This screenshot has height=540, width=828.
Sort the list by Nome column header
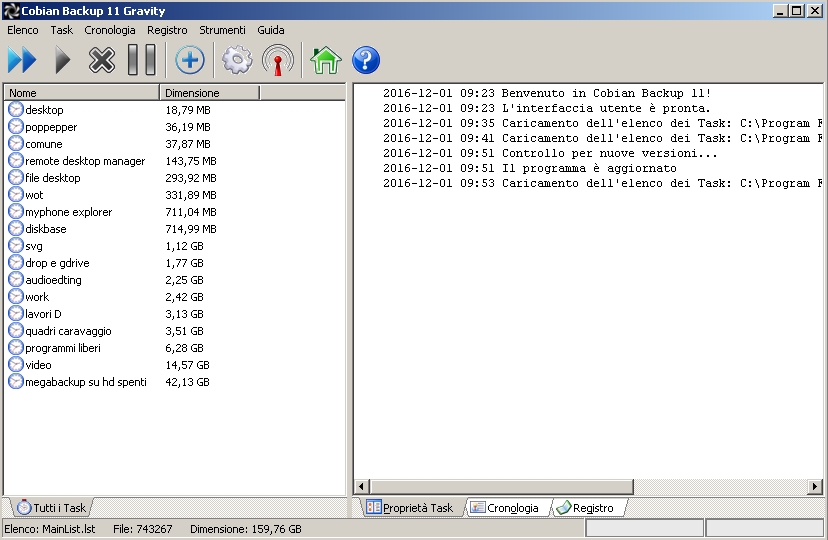82,93
